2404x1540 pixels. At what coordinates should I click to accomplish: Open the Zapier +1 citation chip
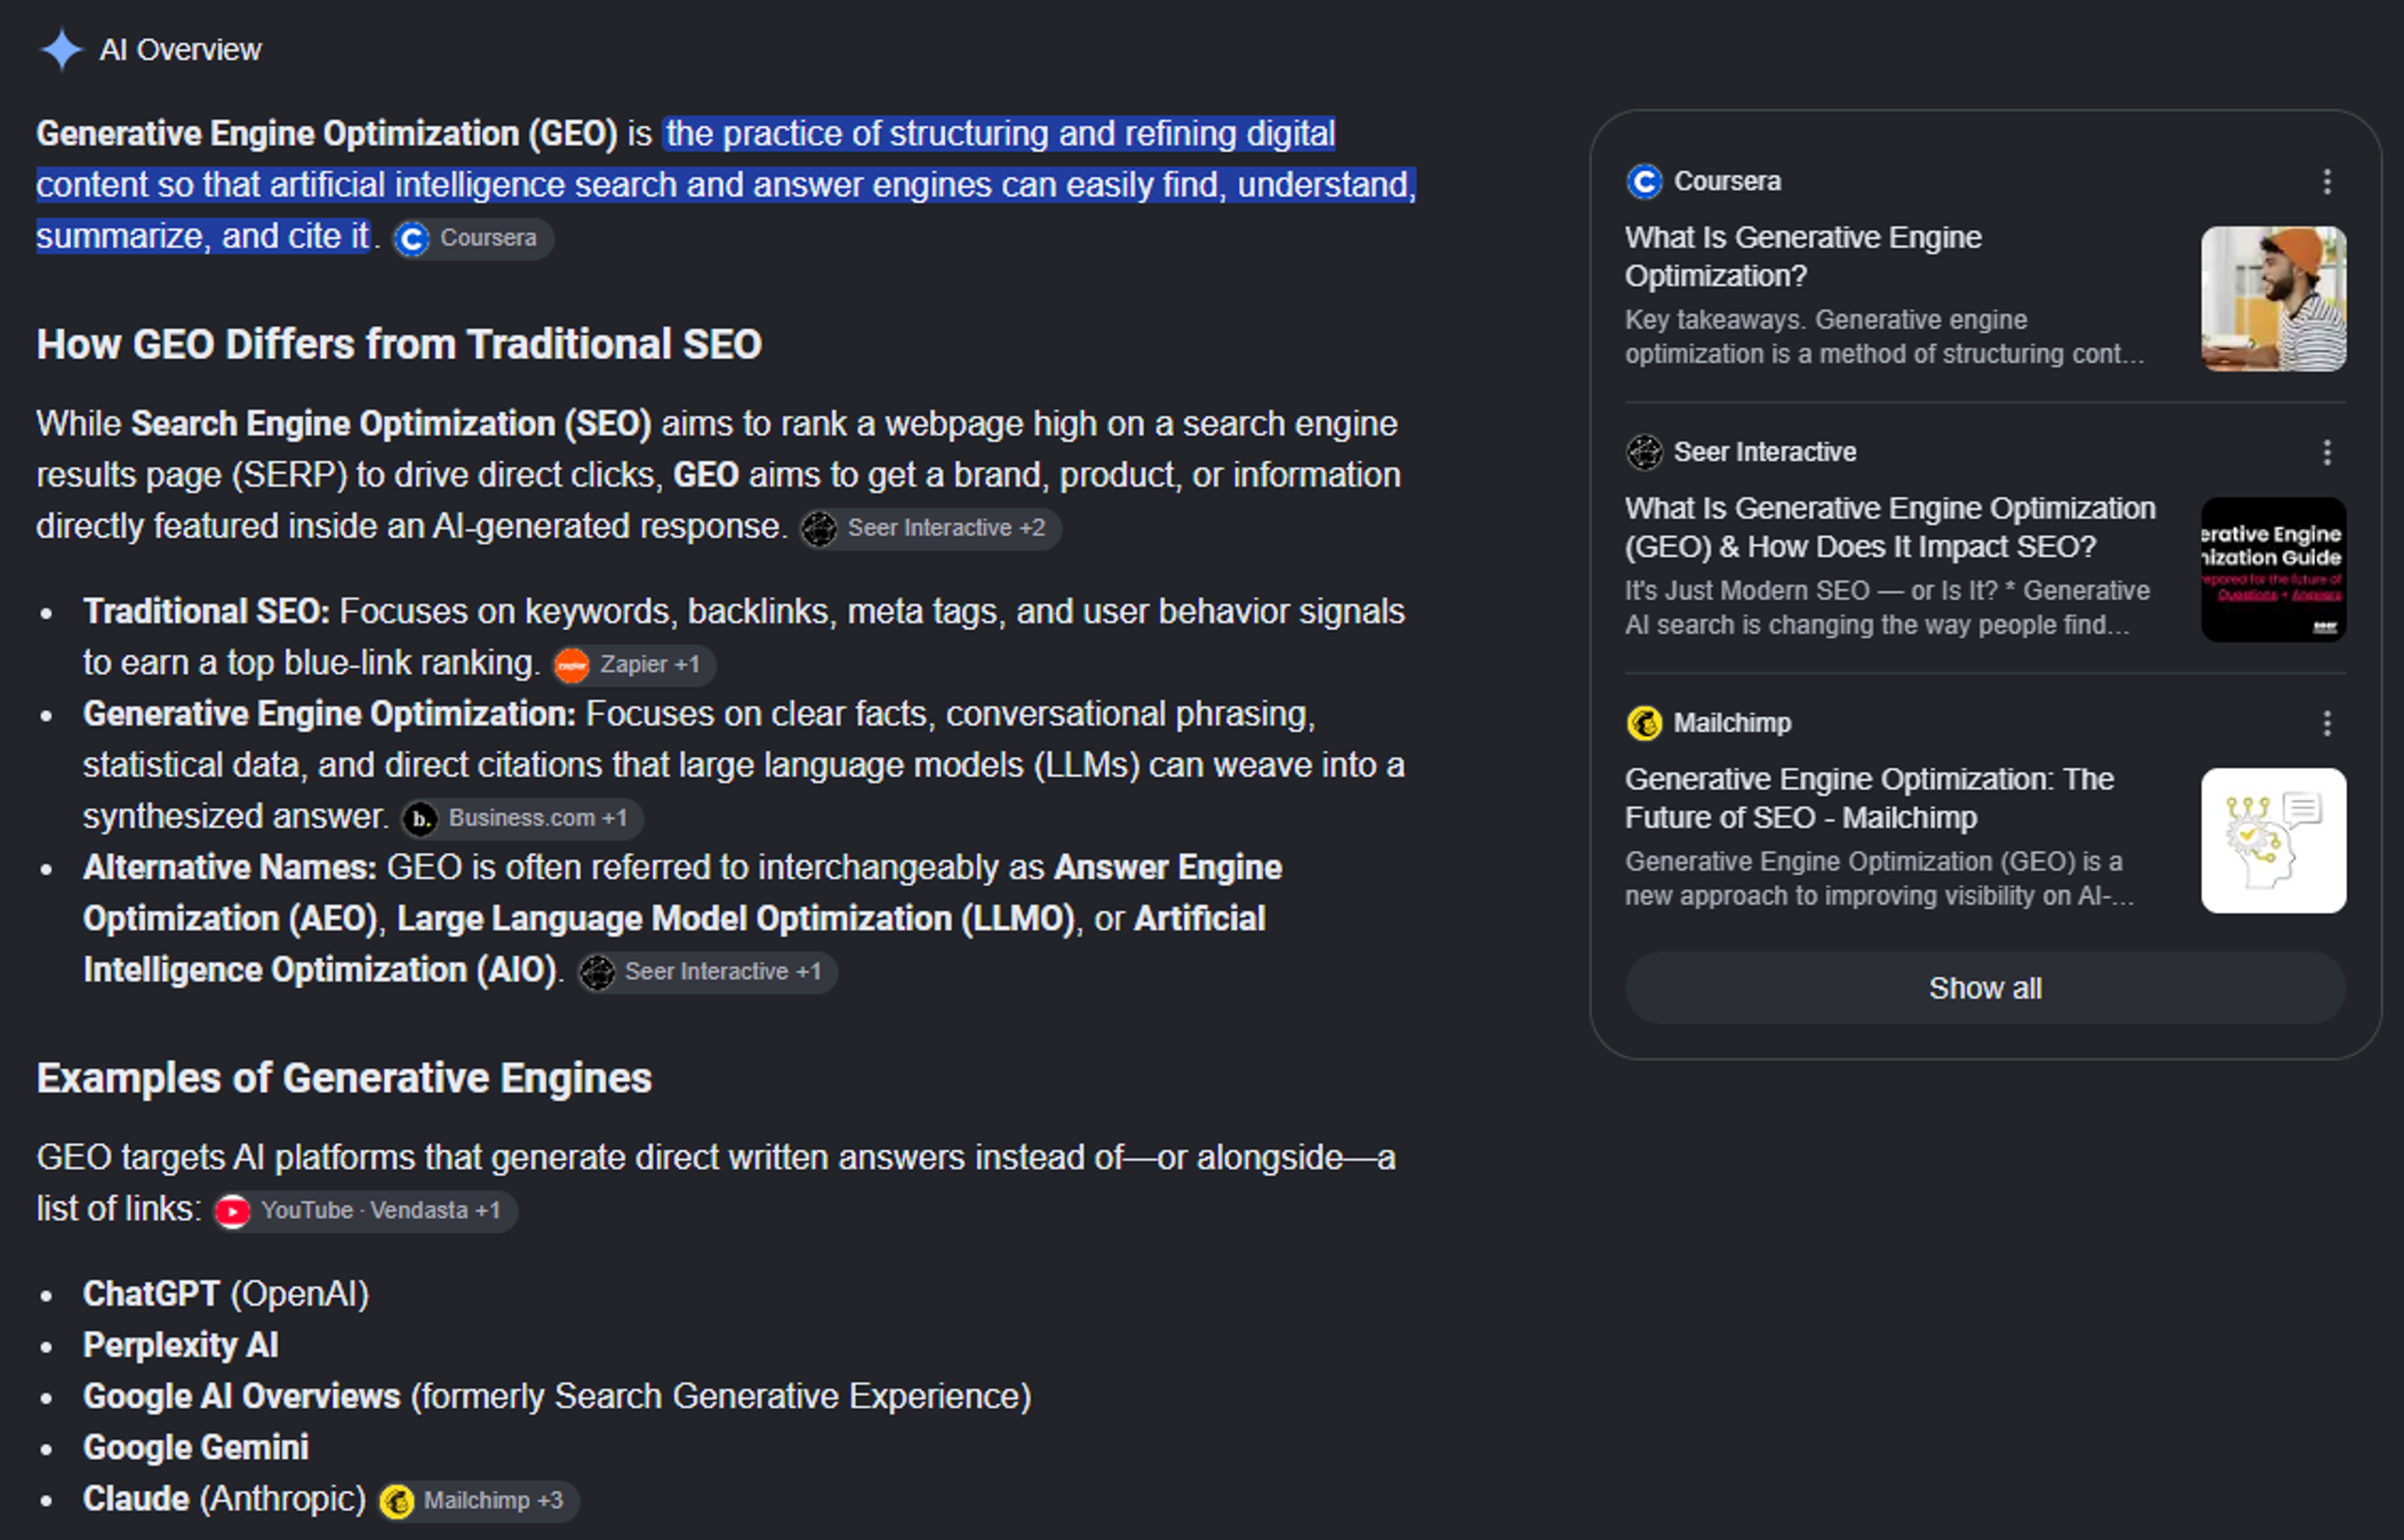[634, 665]
